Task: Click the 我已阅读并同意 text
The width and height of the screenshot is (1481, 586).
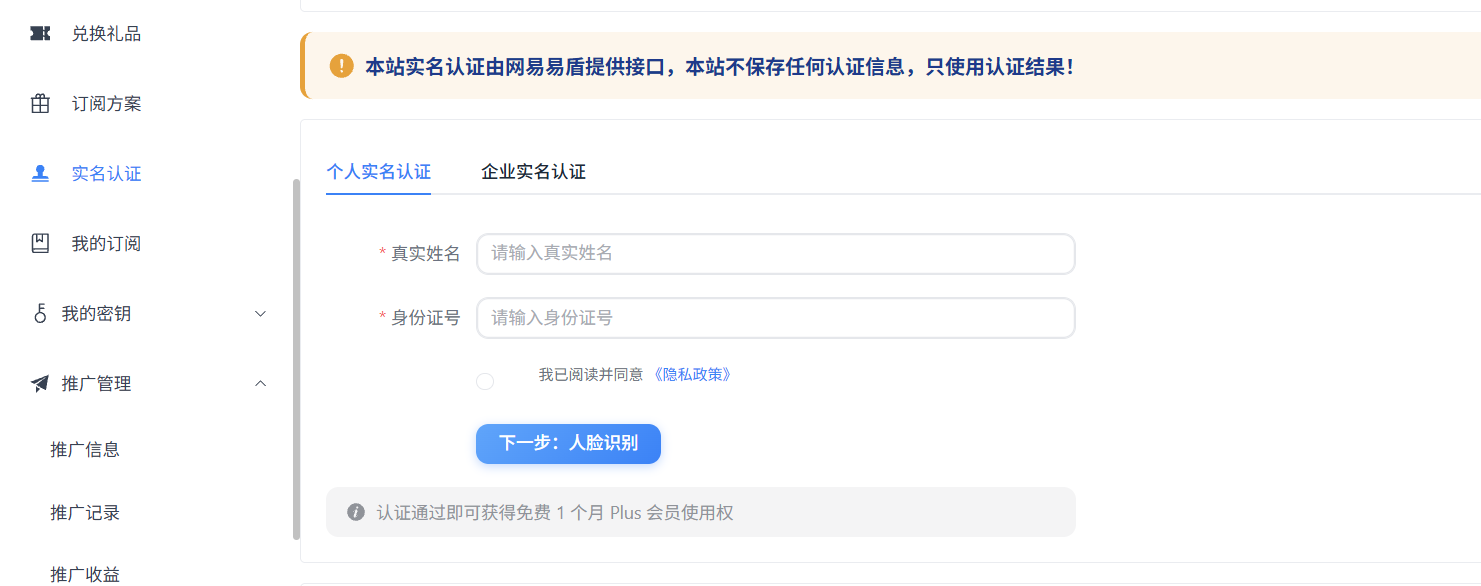Action: pos(591,375)
